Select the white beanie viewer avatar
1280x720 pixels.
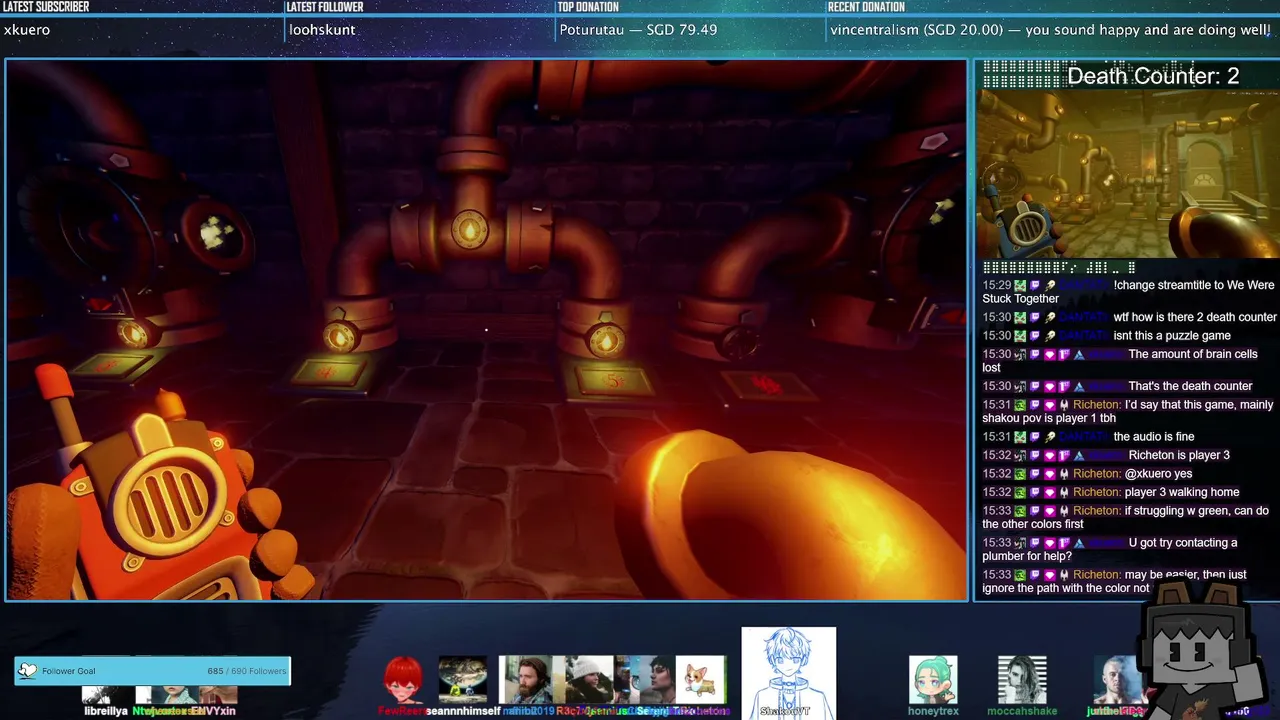(589, 680)
